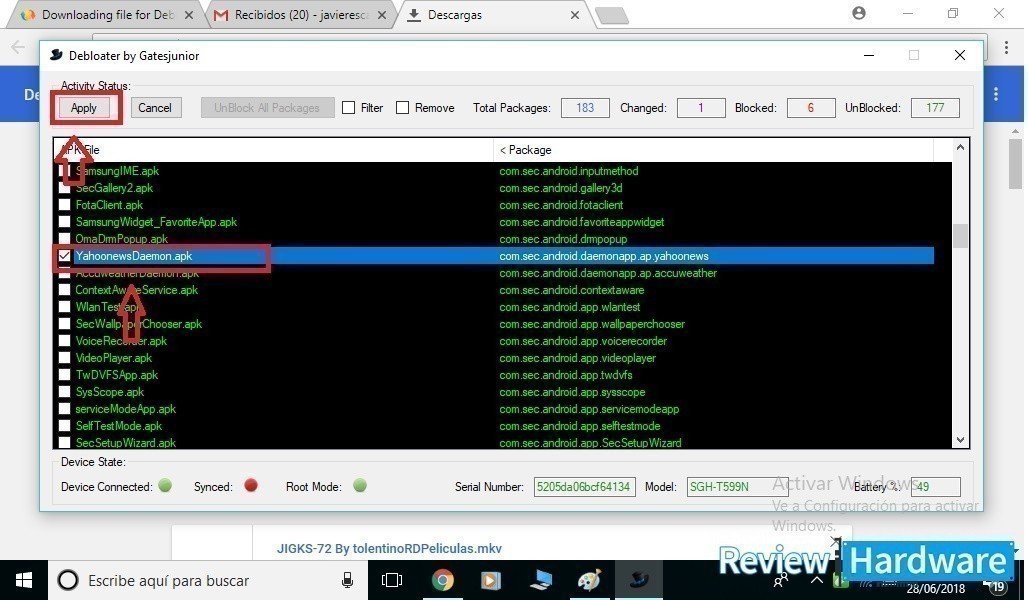Image resolution: width=1028 pixels, height=600 pixels.
Task: Close the Descargas tab
Action: 575,14
